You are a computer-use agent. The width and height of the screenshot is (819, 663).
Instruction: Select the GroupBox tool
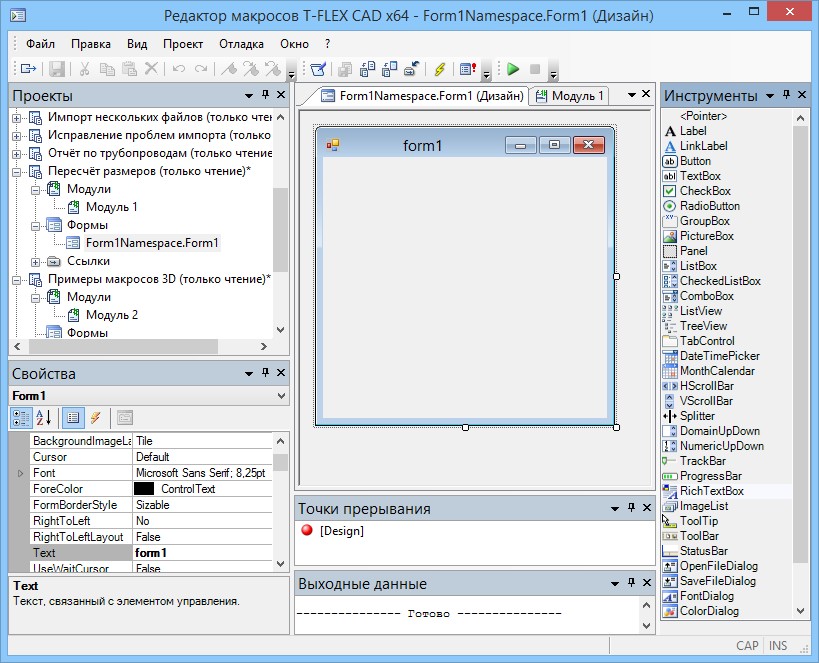tap(705, 221)
